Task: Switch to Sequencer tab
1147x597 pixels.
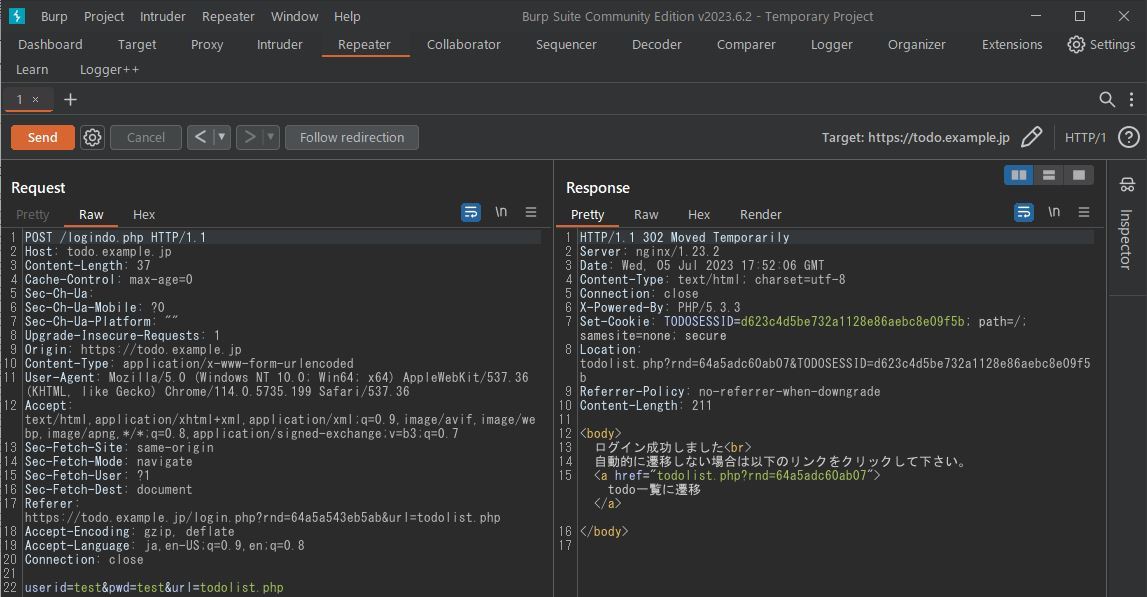Action: click(566, 45)
